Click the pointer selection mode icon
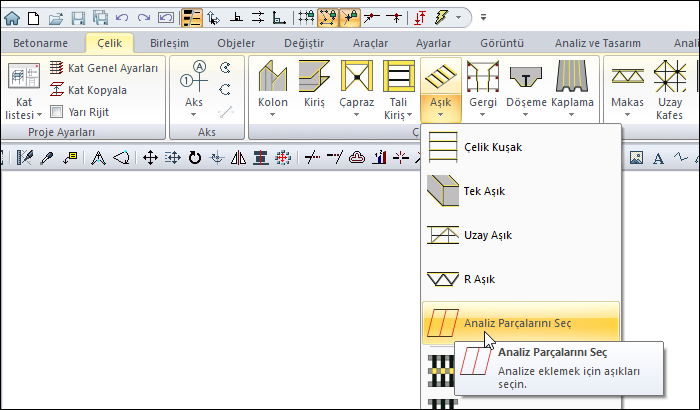The height and width of the screenshot is (410, 700). (x=213, y=18)
